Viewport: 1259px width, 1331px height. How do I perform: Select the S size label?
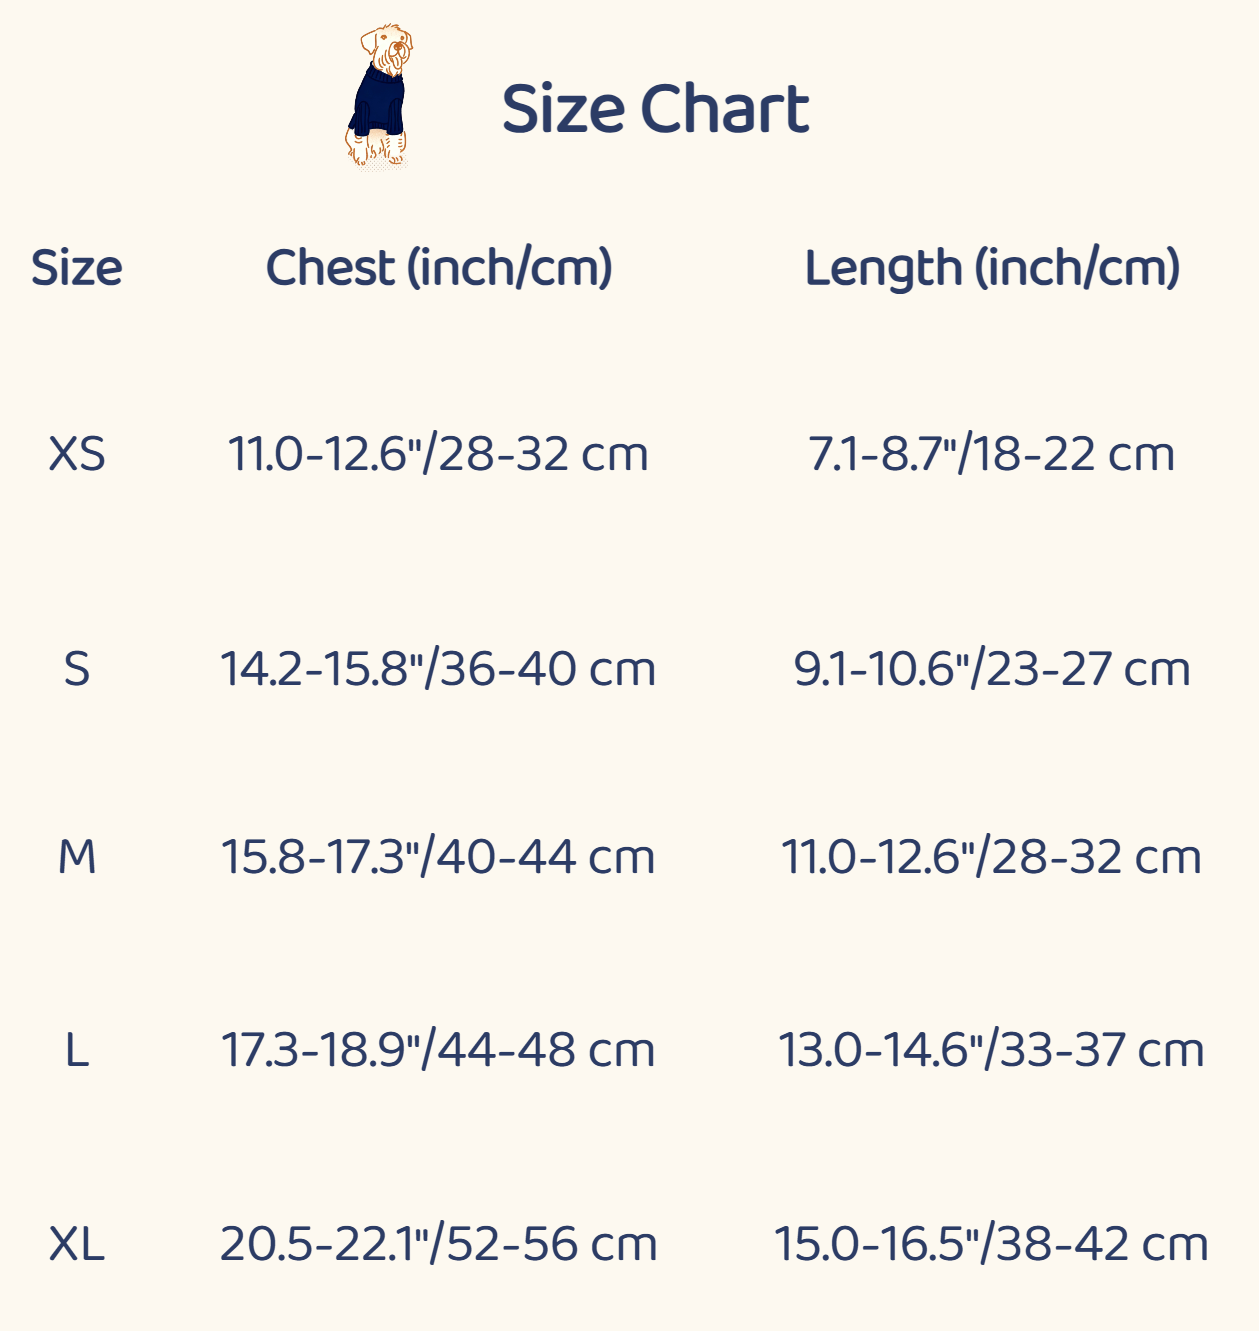coord(77,669)
